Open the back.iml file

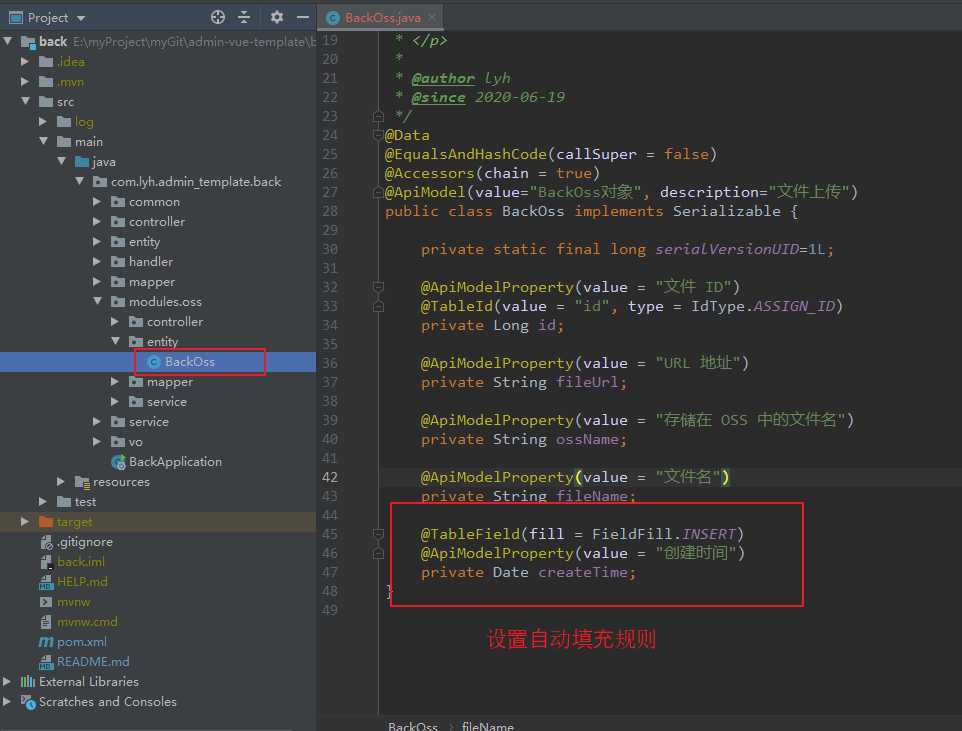(x=80, y=562)
